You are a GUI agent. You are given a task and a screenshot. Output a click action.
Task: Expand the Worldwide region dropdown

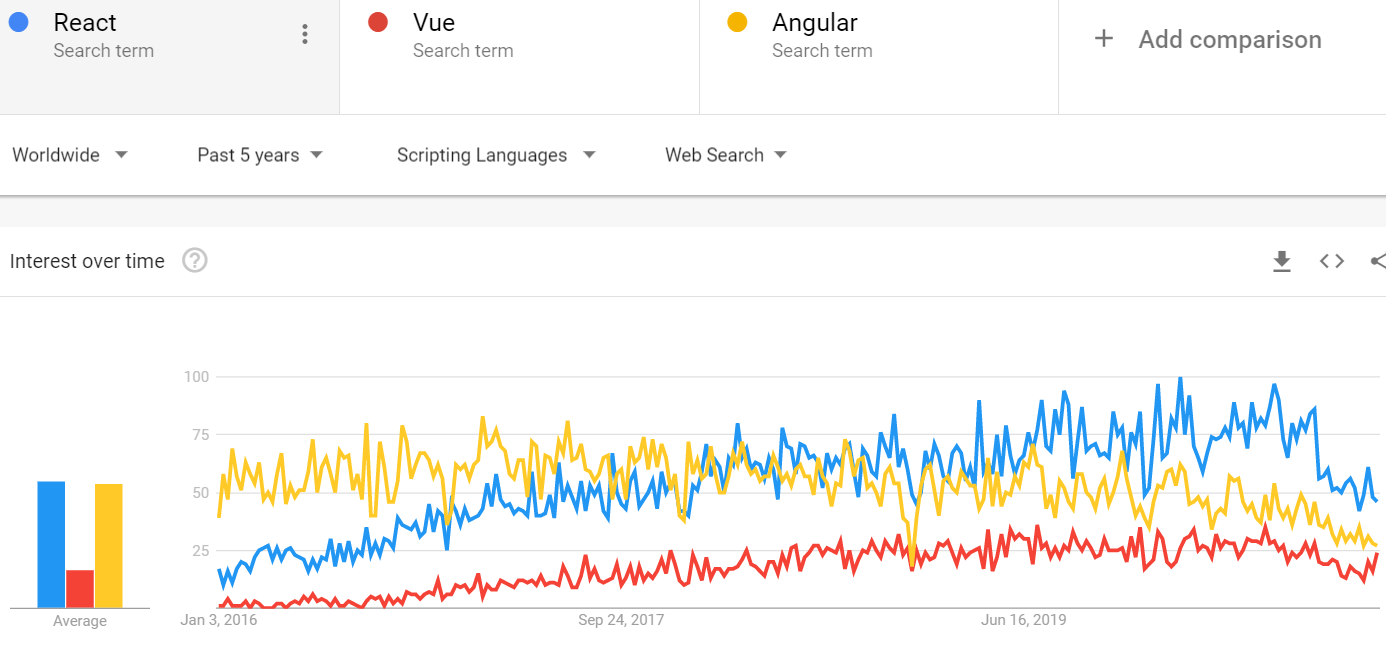pos(70,155)
